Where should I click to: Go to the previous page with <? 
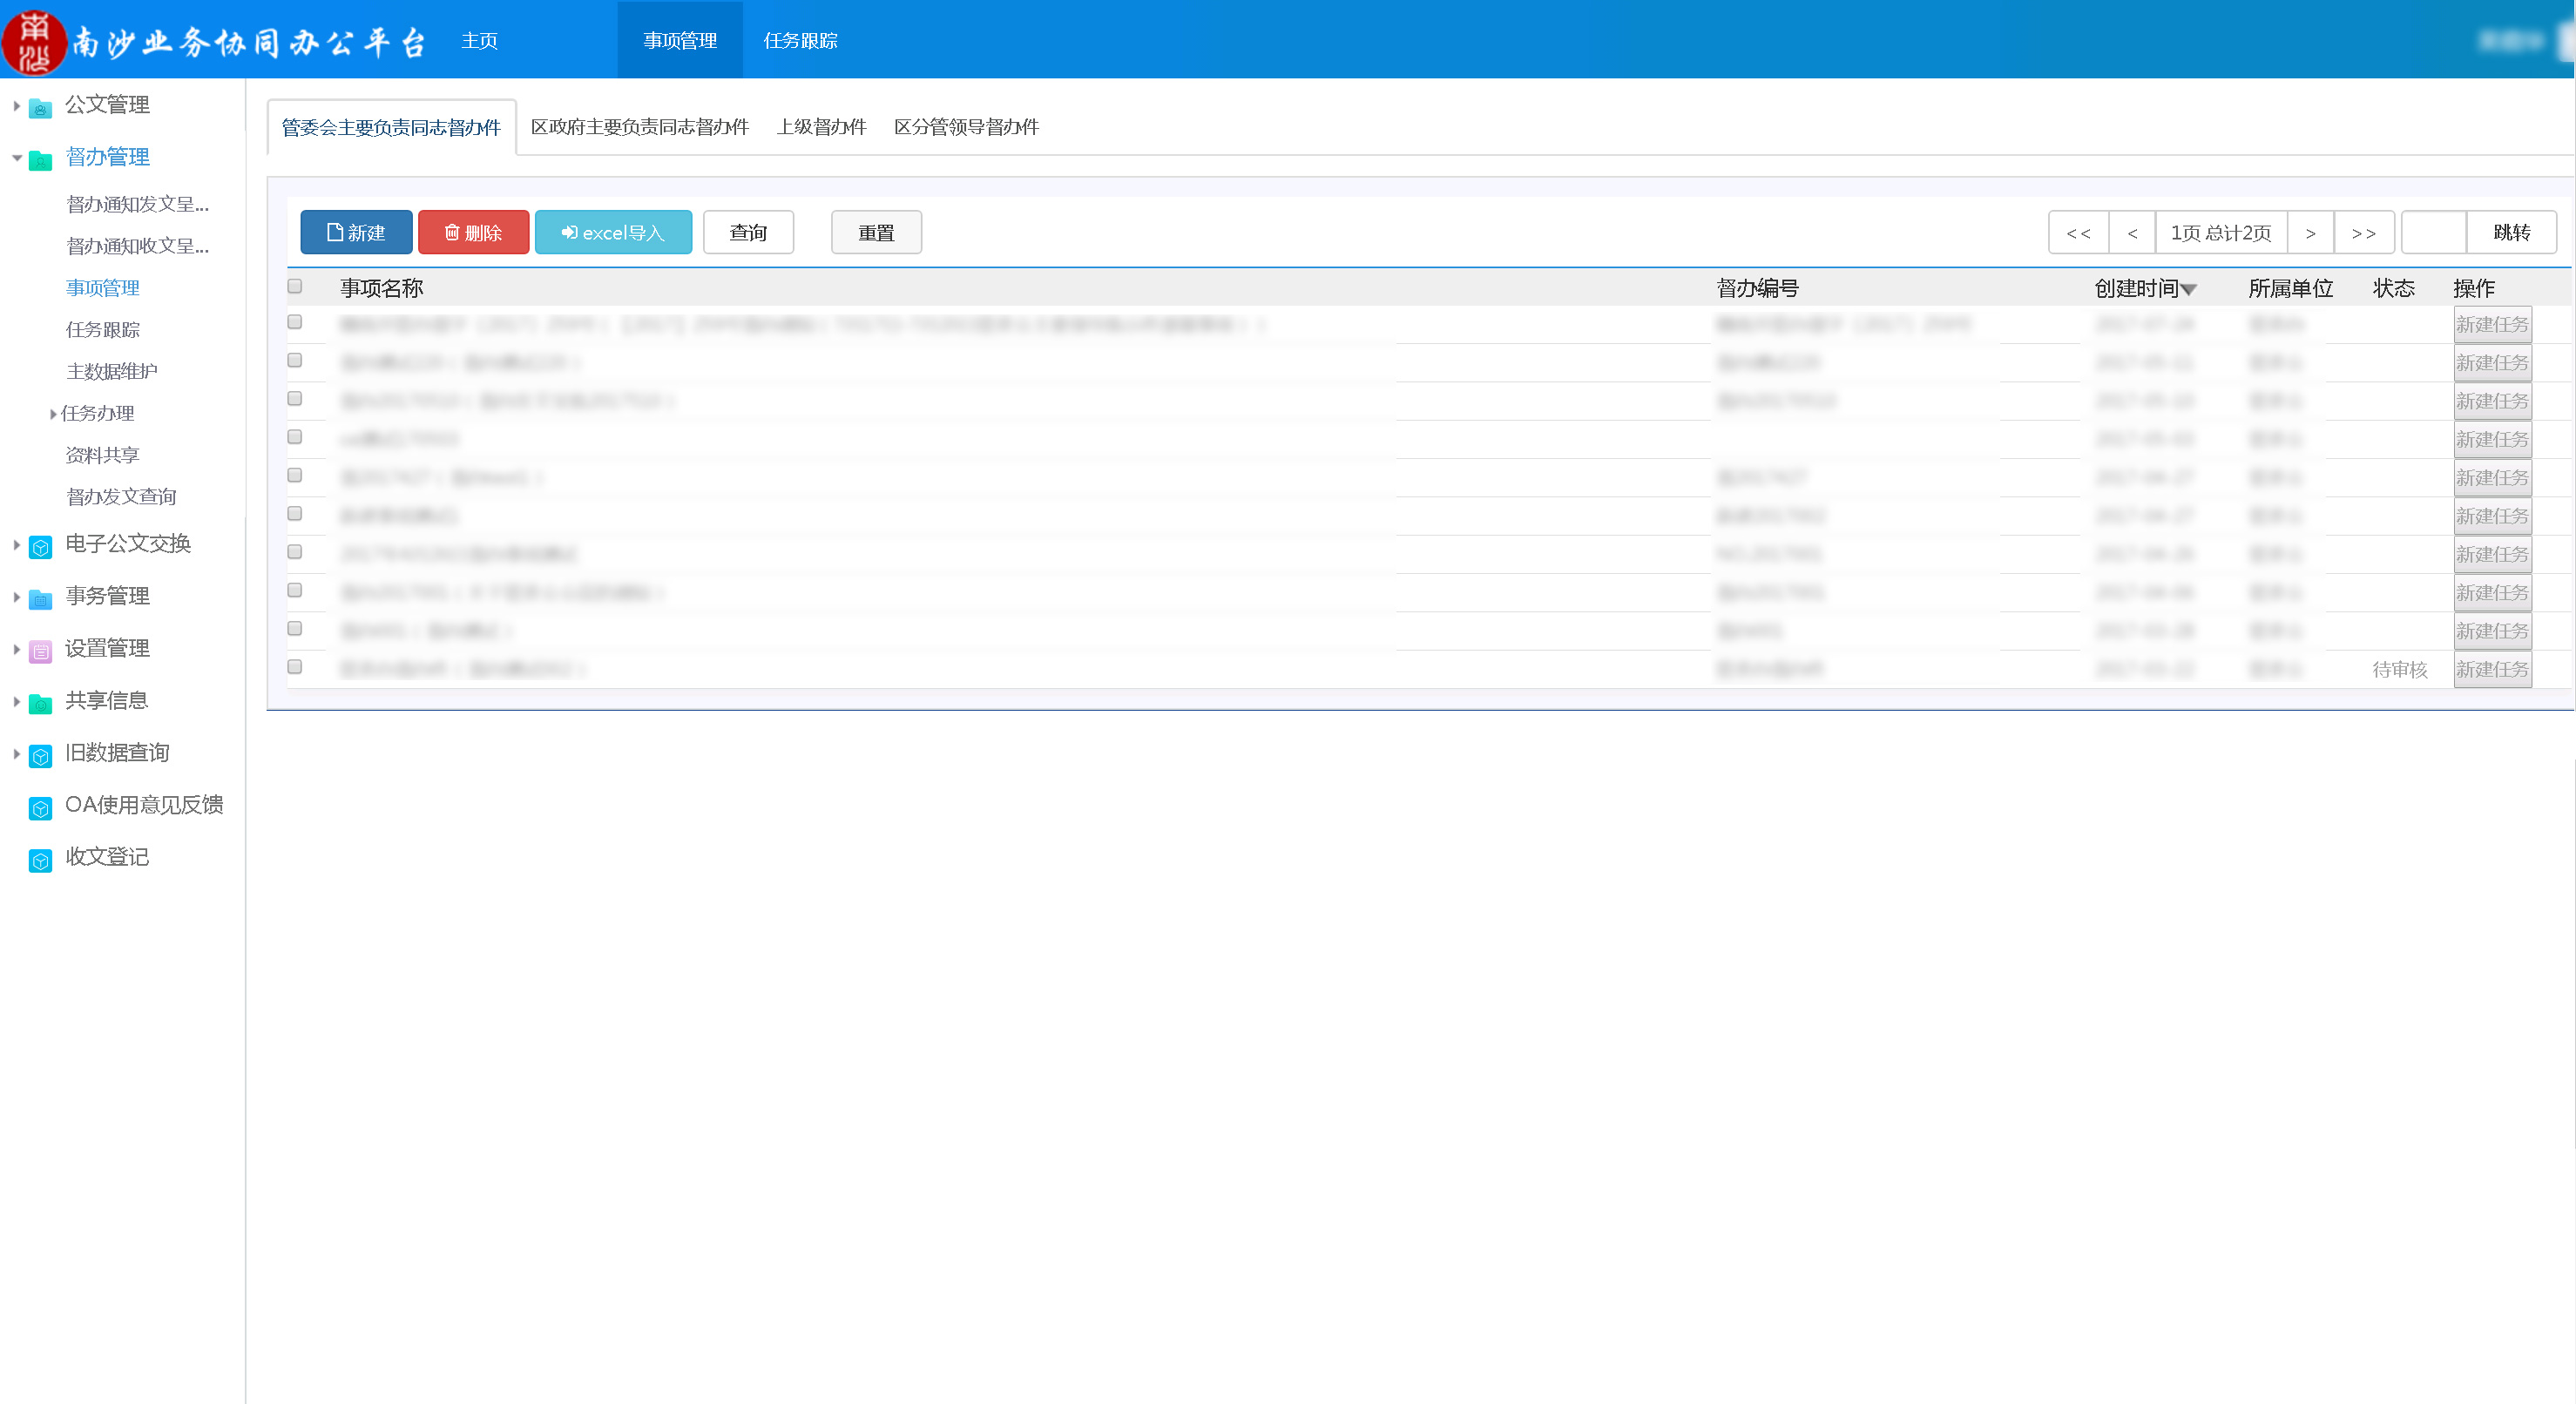(2132, 232)
